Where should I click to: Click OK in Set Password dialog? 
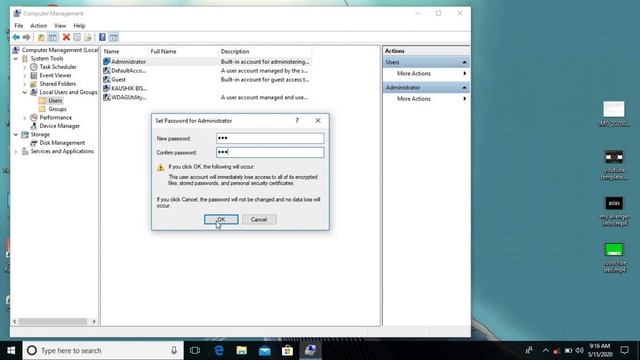pyautogui.click(x=221, y=220)
